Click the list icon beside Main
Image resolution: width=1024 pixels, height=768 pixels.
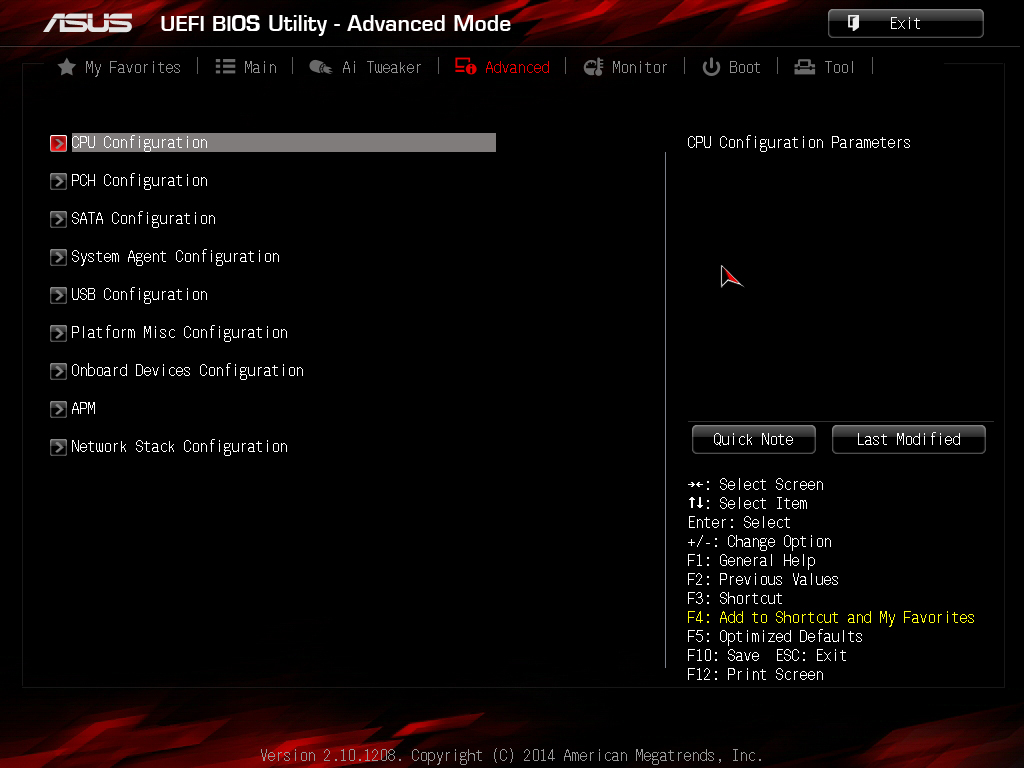tap(225, 67)
